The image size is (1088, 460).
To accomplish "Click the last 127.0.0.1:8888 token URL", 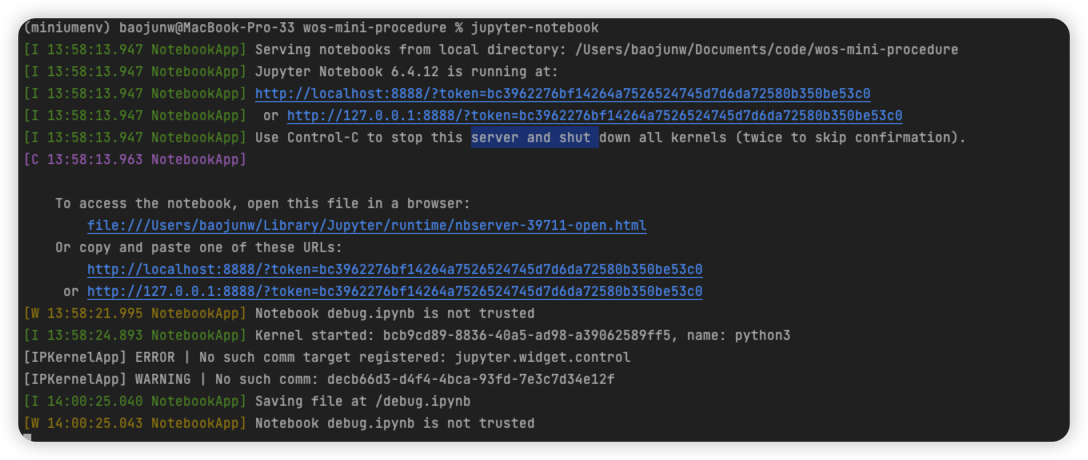I will tap(395, 291).
